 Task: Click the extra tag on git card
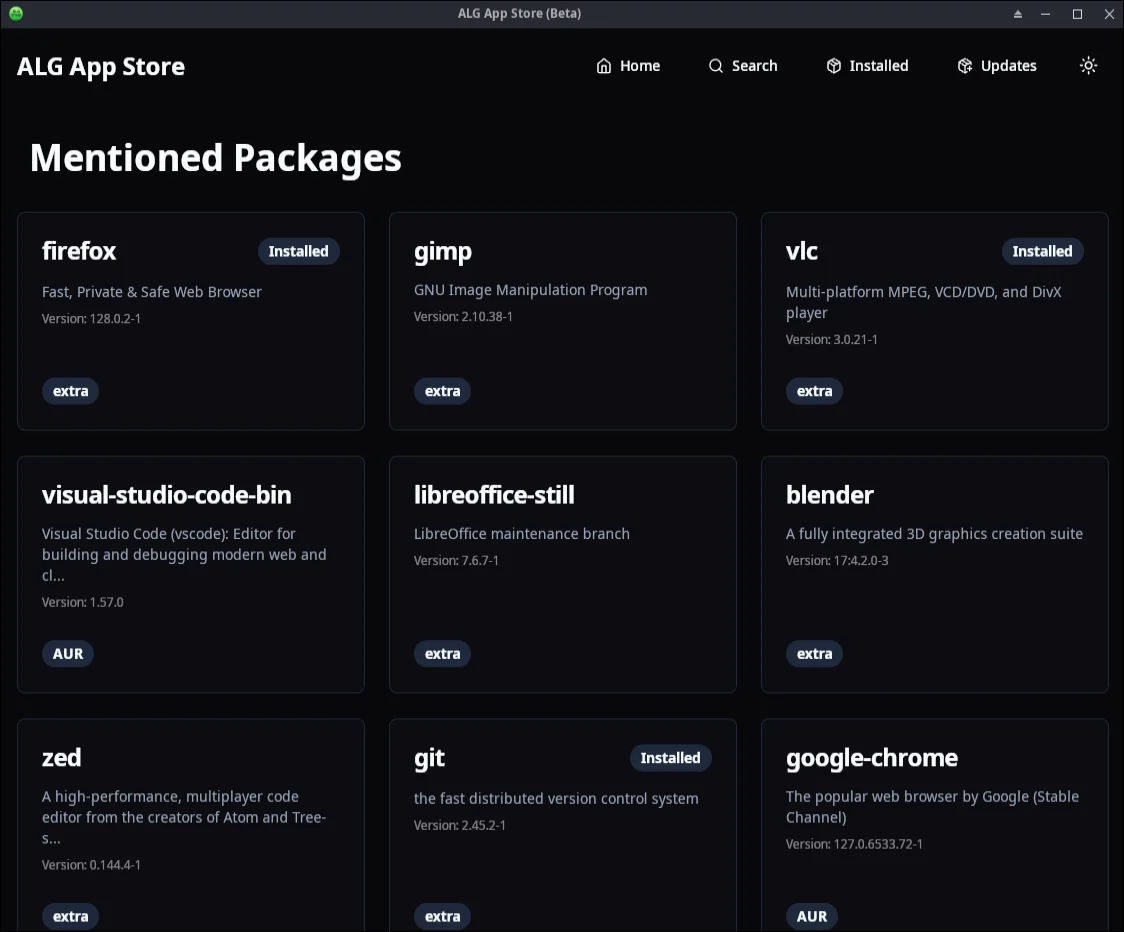point(442,916)
